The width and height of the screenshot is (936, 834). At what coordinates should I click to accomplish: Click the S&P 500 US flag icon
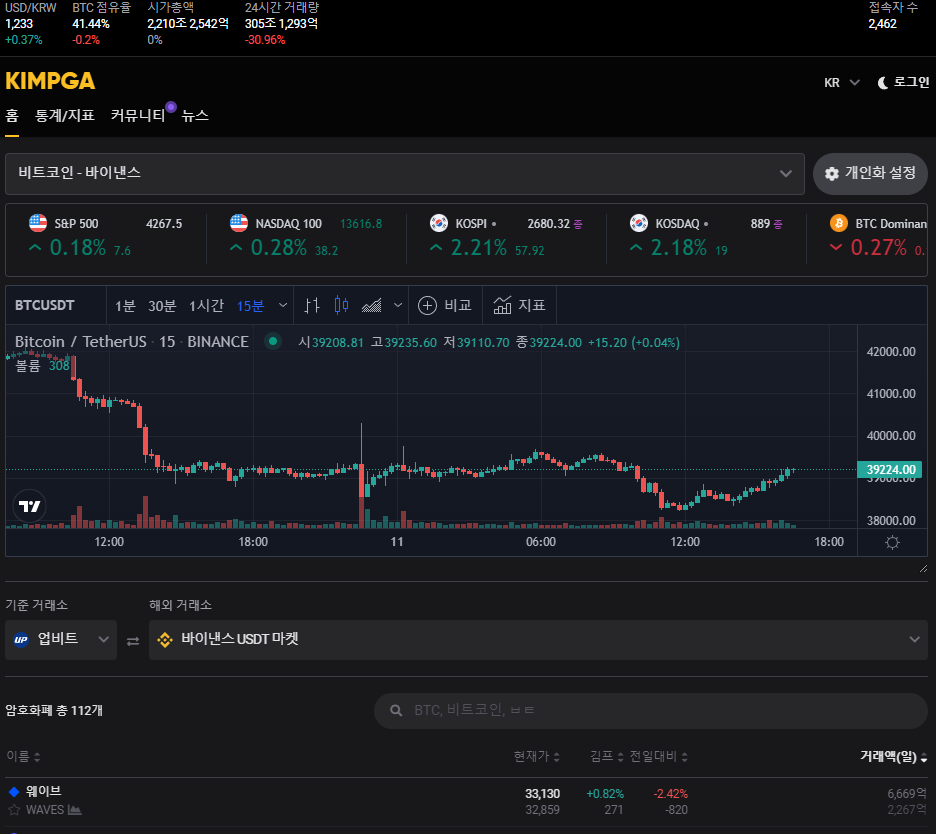coord(38,223)
